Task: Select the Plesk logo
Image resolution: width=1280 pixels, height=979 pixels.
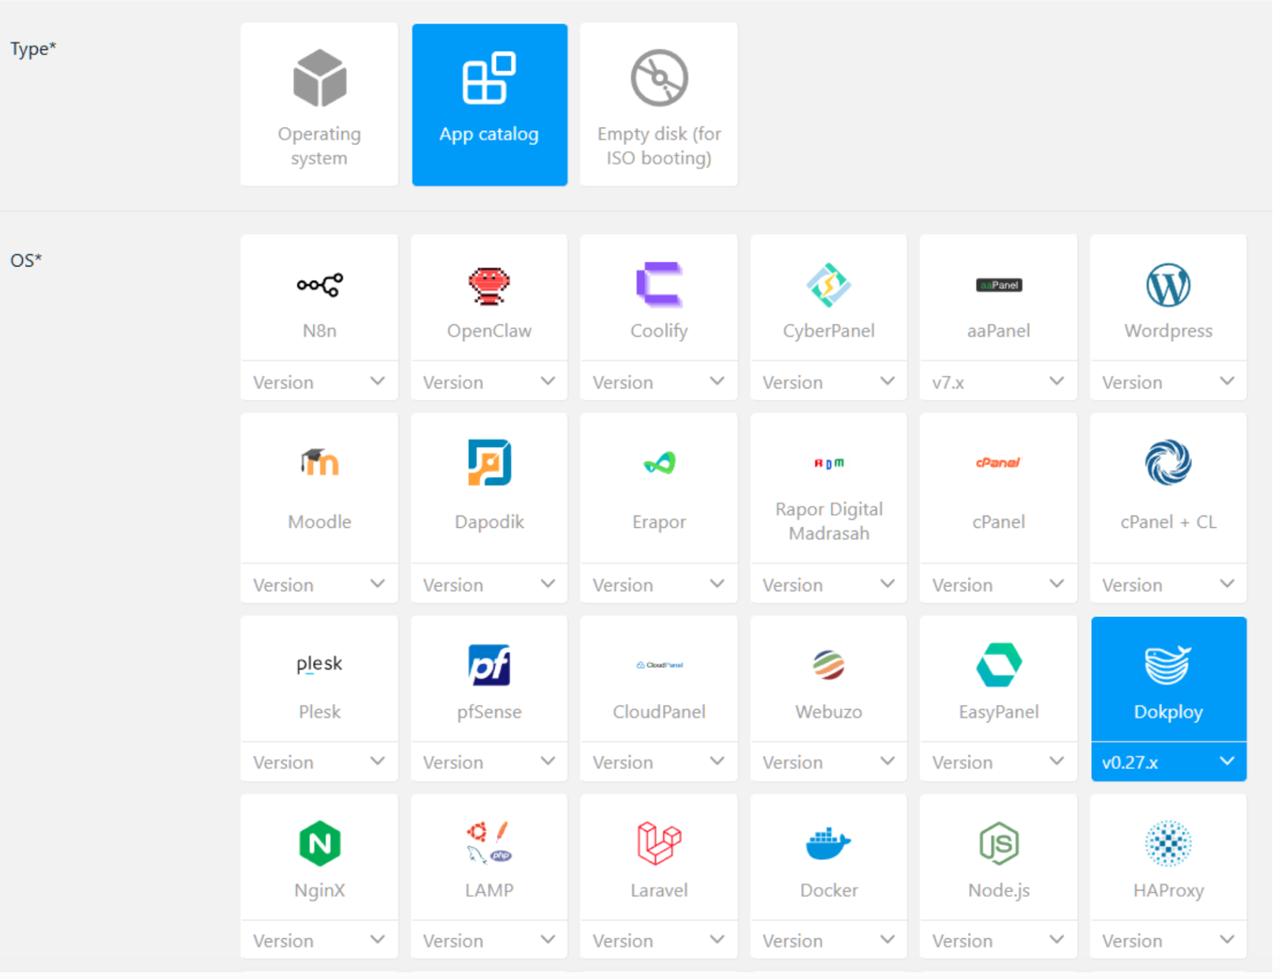Action: pos(319,664)
